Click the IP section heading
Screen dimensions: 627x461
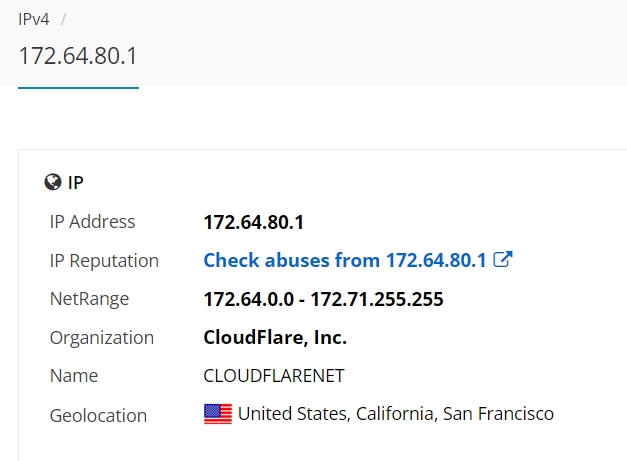[x=76, y=183]
